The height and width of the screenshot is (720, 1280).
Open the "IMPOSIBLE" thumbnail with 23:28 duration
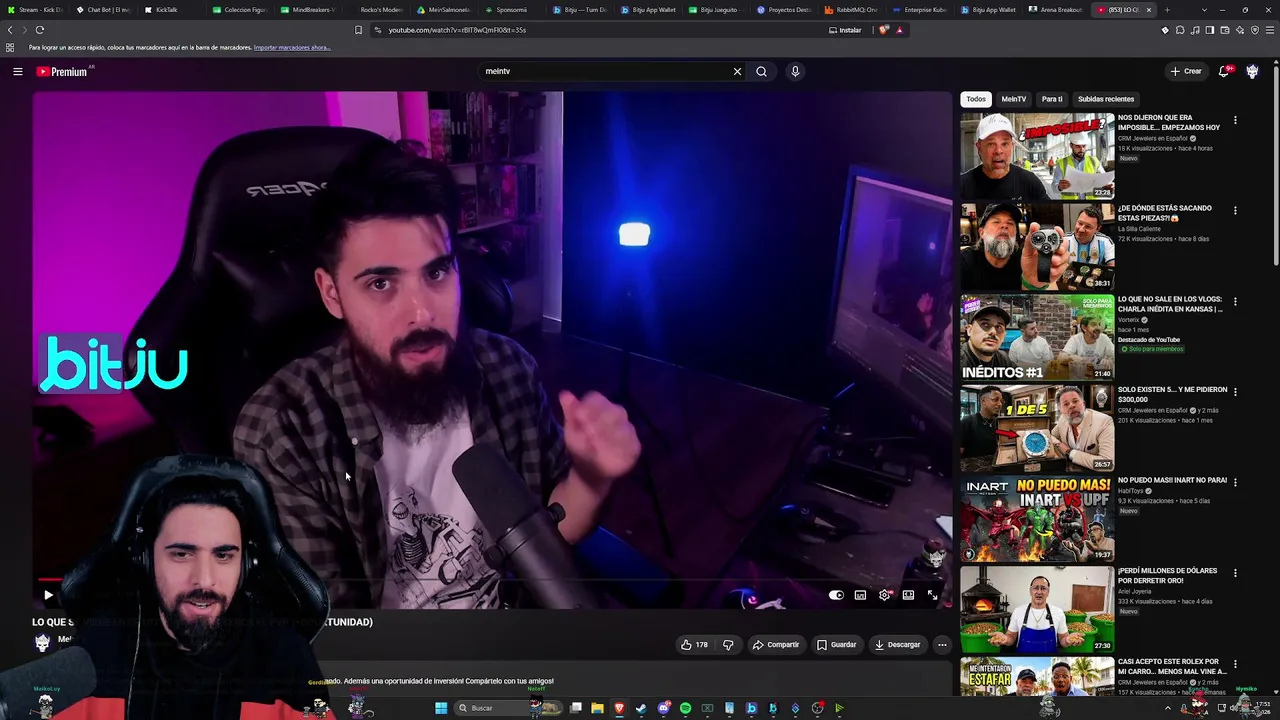(x=1037, y=156)
